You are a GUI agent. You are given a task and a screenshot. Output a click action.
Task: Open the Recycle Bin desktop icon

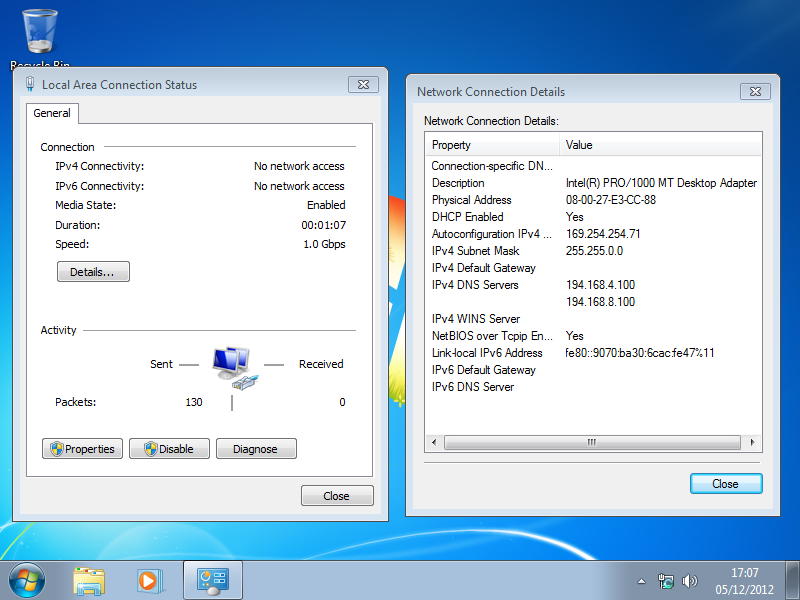click(40, 33)
